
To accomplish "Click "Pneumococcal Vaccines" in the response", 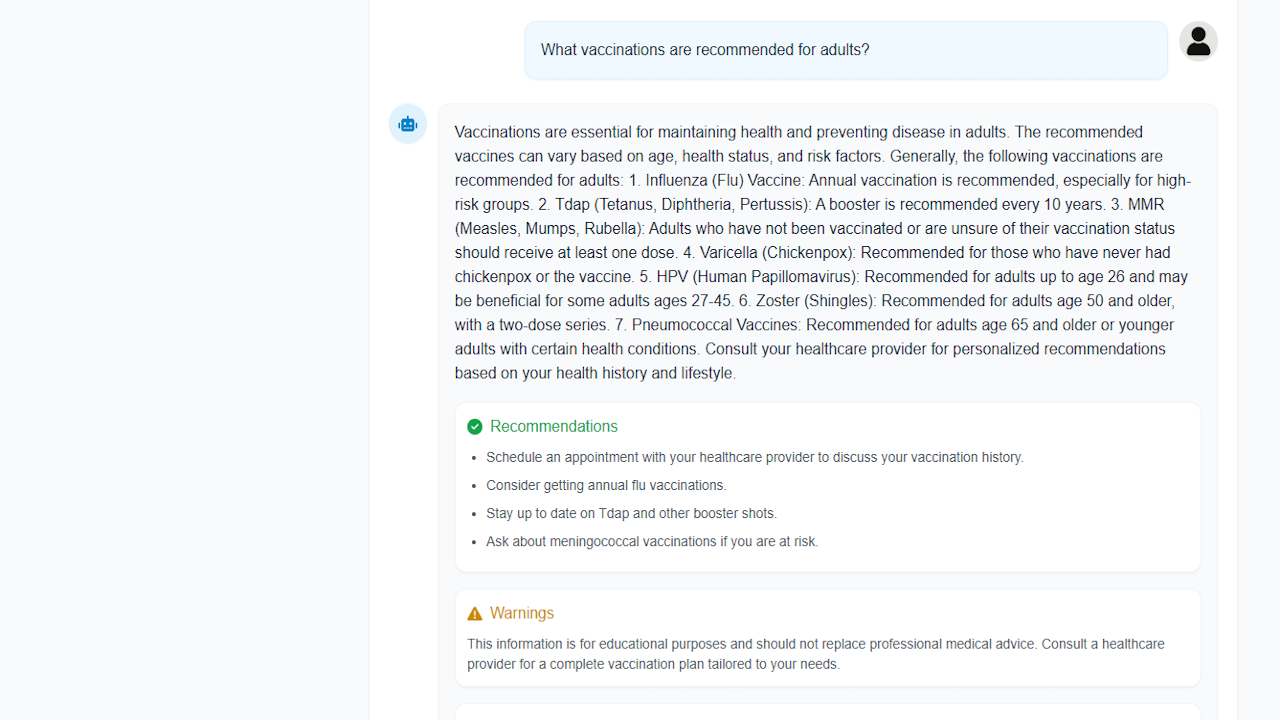I will point(716,325).
